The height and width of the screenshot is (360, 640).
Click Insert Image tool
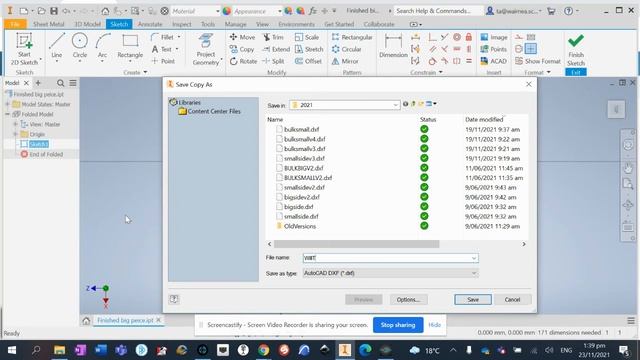pyautogui.click(x=494, y=37)
